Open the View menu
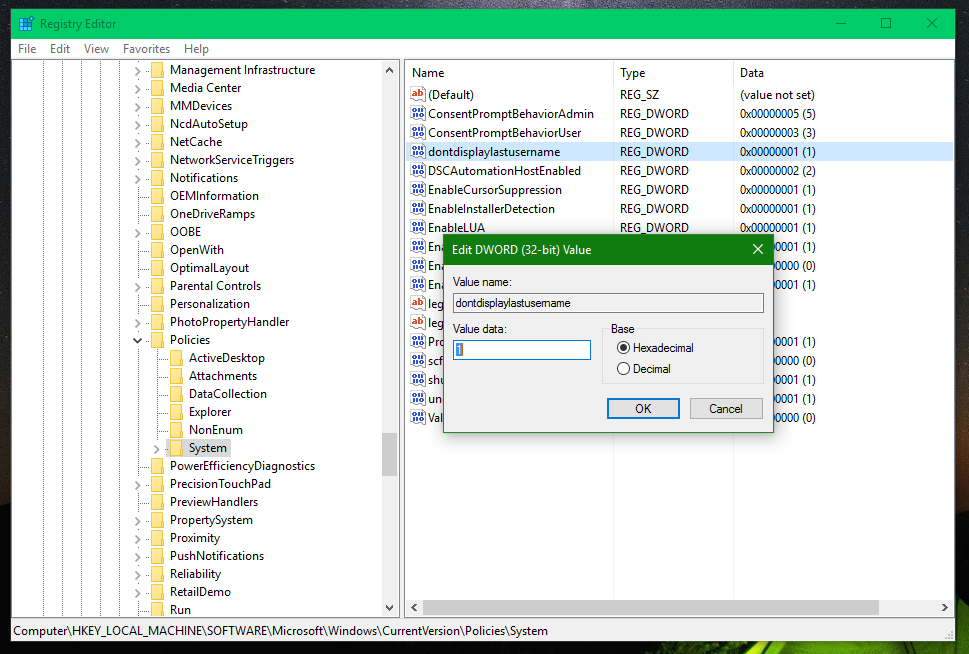The image size is (969, 654). [x=96, y=49]
